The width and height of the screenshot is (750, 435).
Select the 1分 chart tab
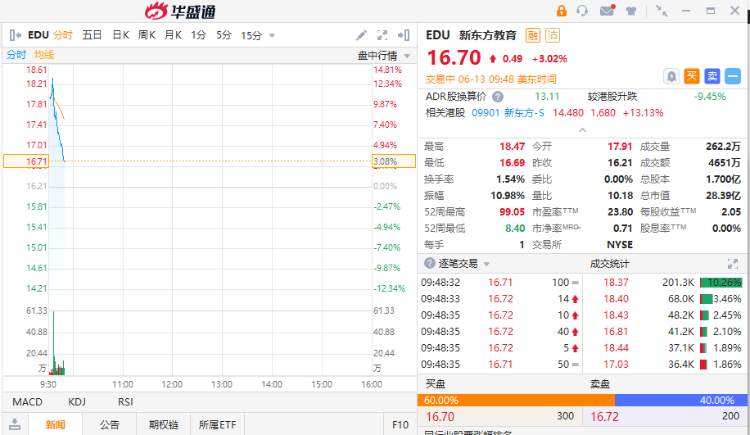[x=198, y=35]
